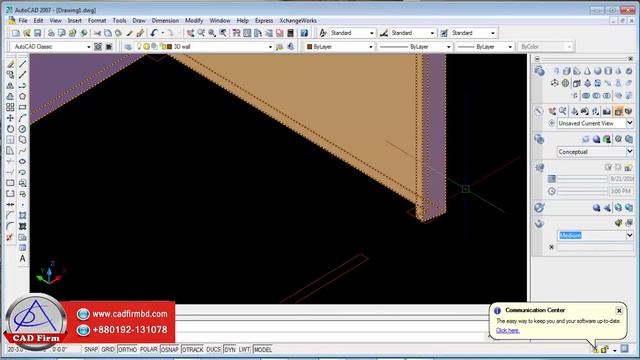The height and width of the screenshot is (360, 640).
Task: Click the MODEL button in status bar
Action: click(x=262, y=349)
